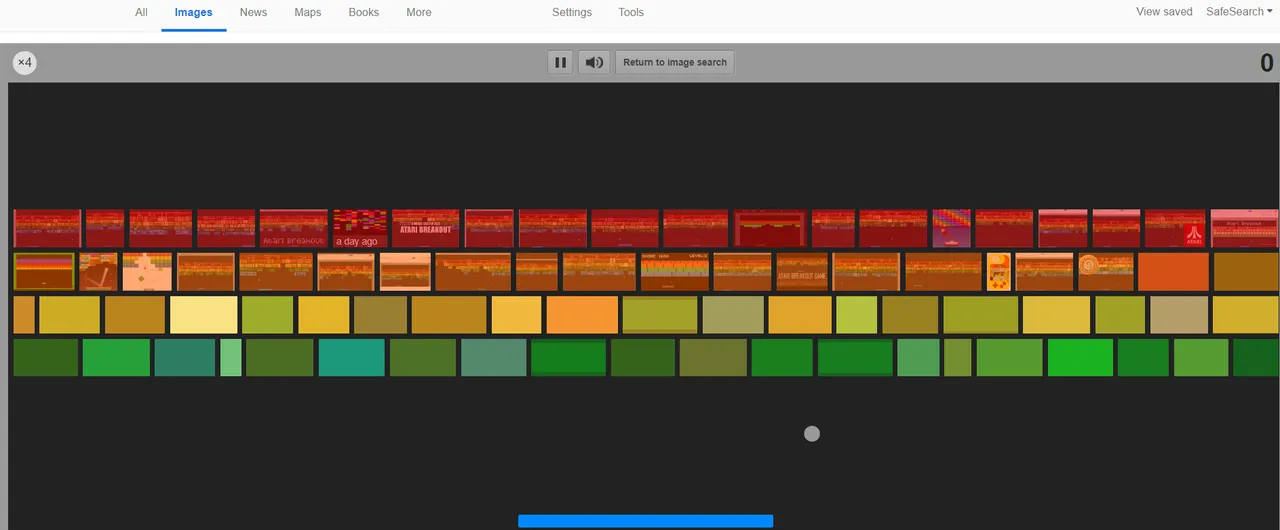Select the Images tab
The image size is (1280, 530).
point(193,12)
